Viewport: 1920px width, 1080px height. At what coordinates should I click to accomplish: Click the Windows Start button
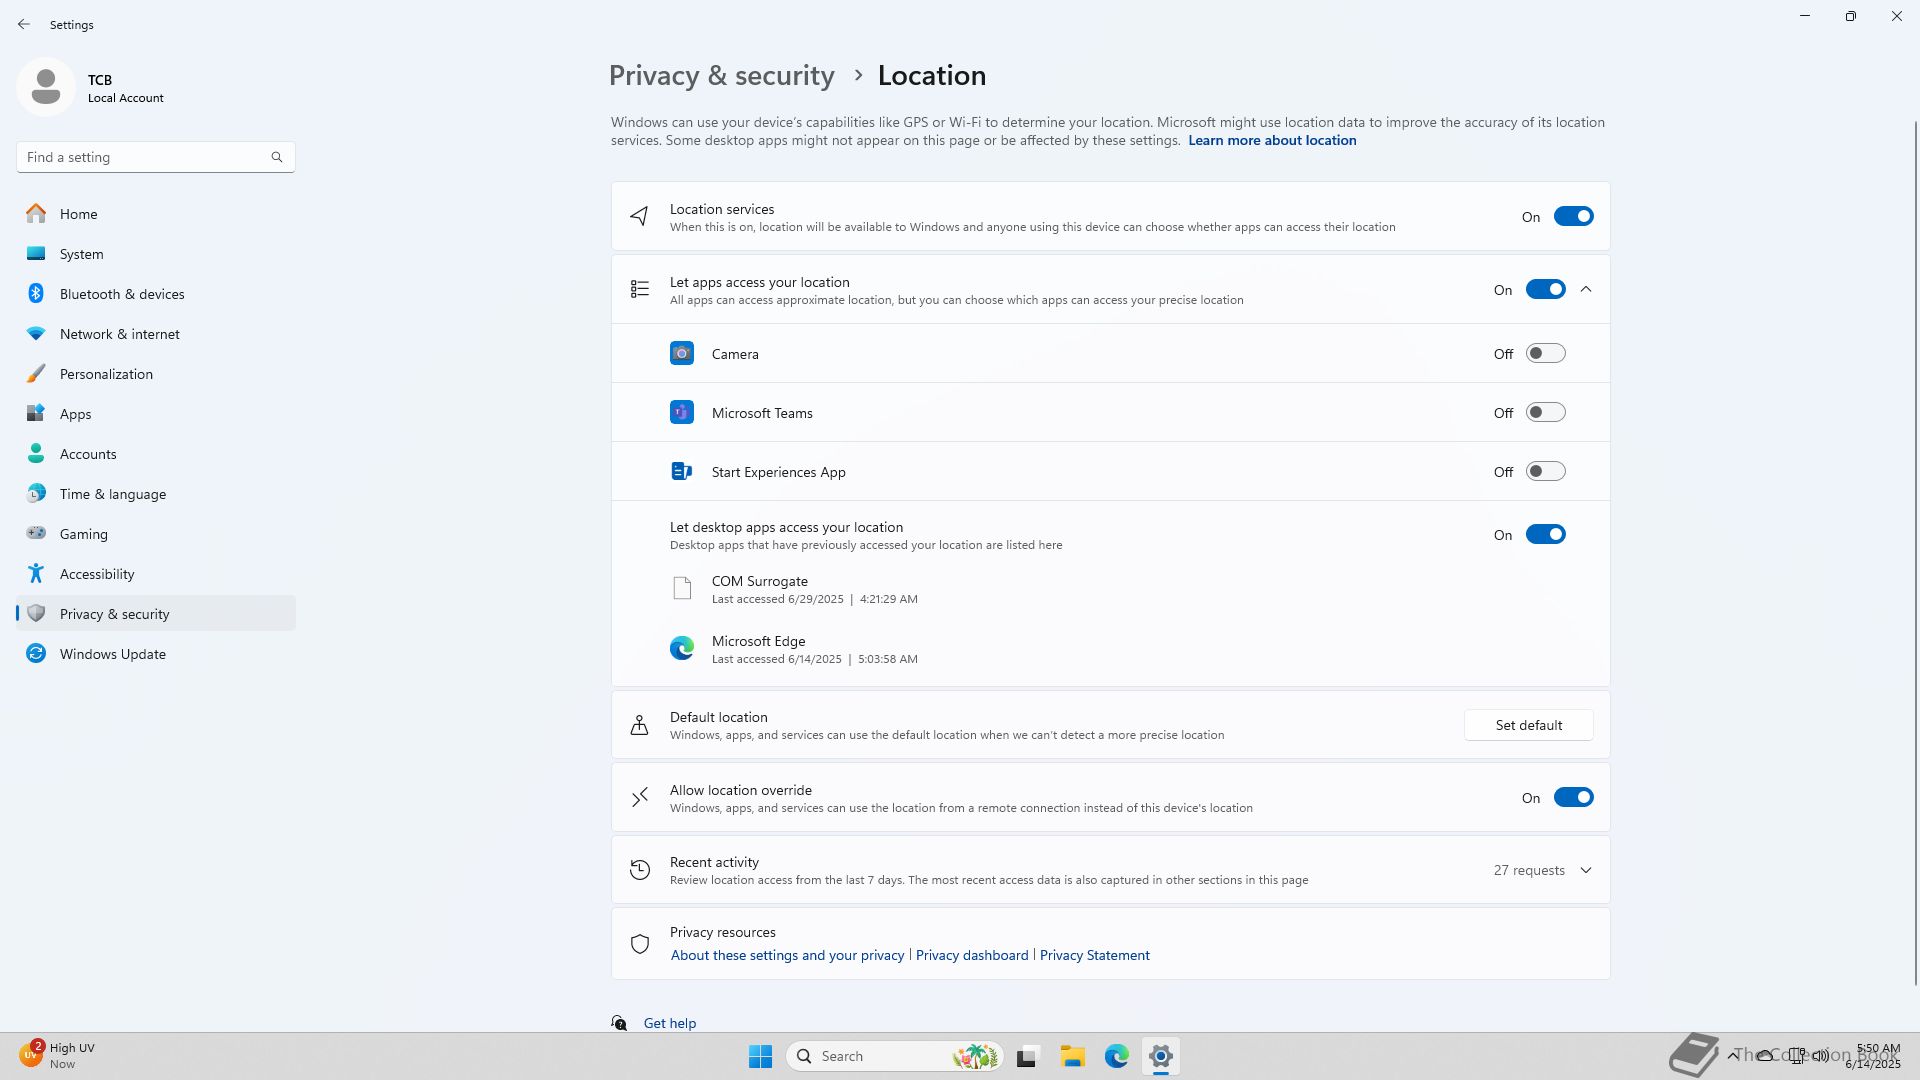(760, 1056)
